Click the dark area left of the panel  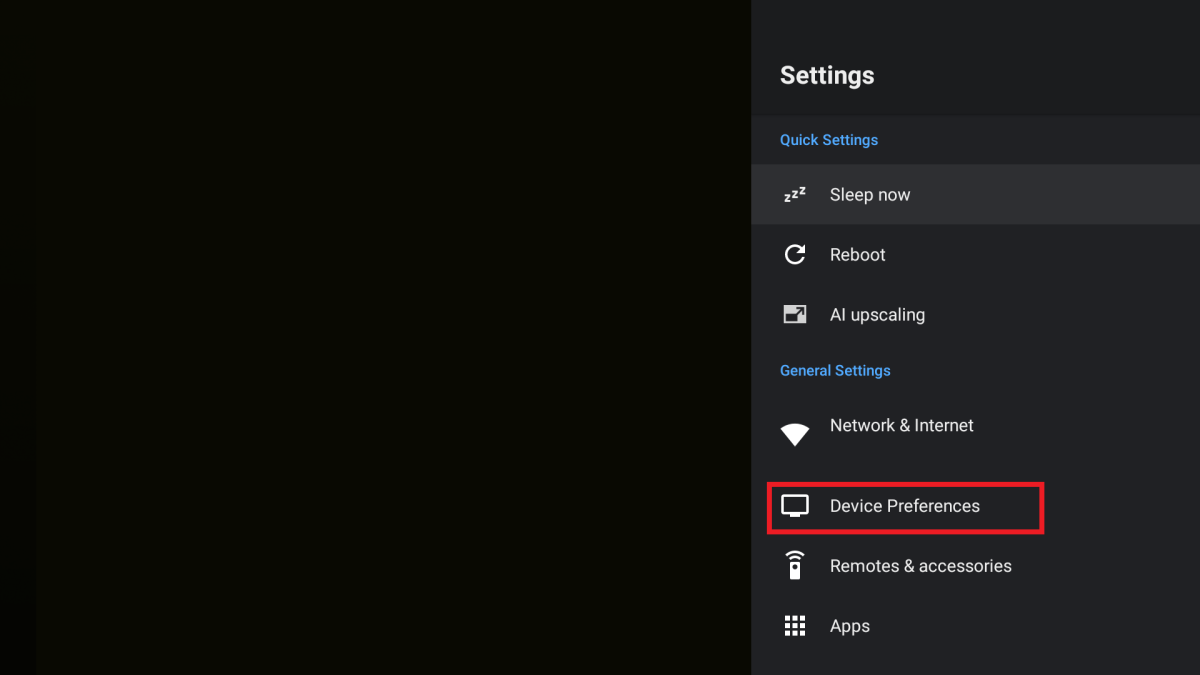(375, 337)
